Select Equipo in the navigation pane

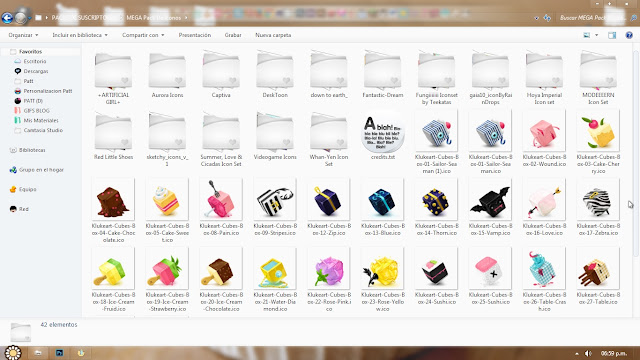(x=27, y=189)
